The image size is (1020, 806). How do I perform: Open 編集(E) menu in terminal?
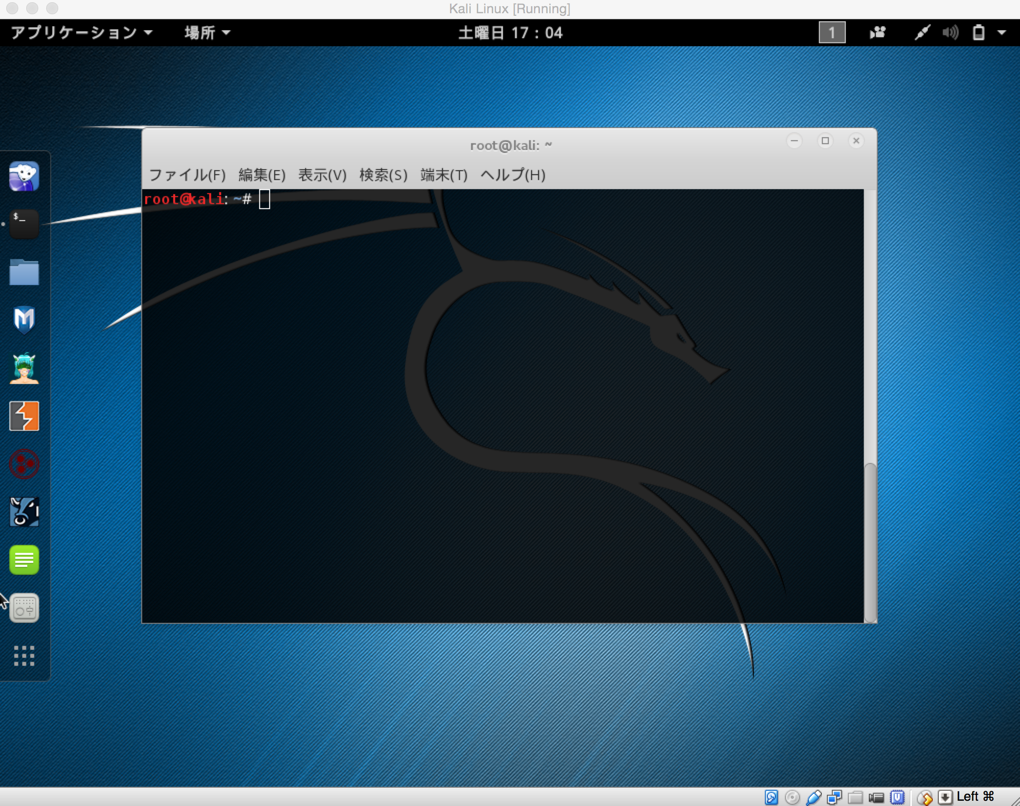(x=262, y=175)
